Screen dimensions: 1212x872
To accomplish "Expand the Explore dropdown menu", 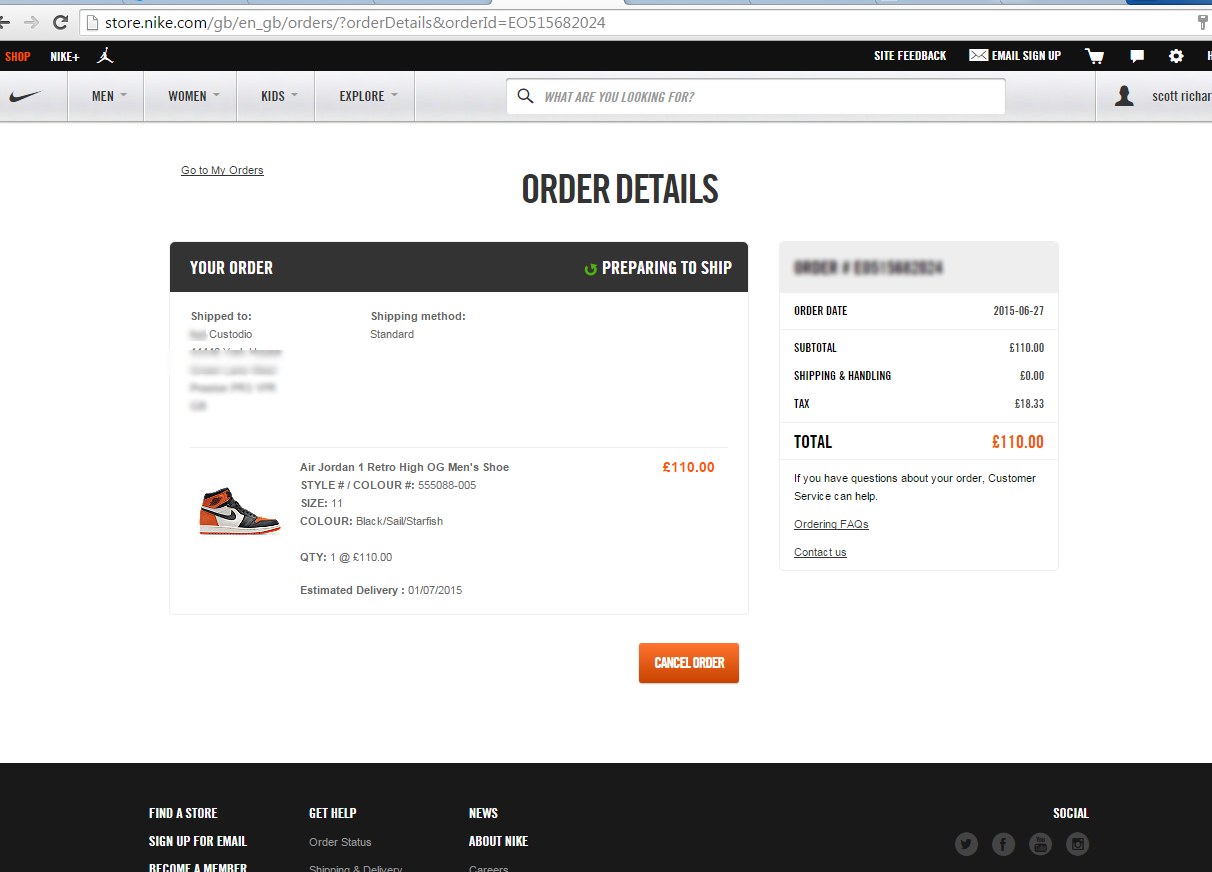I will [368, 96].
